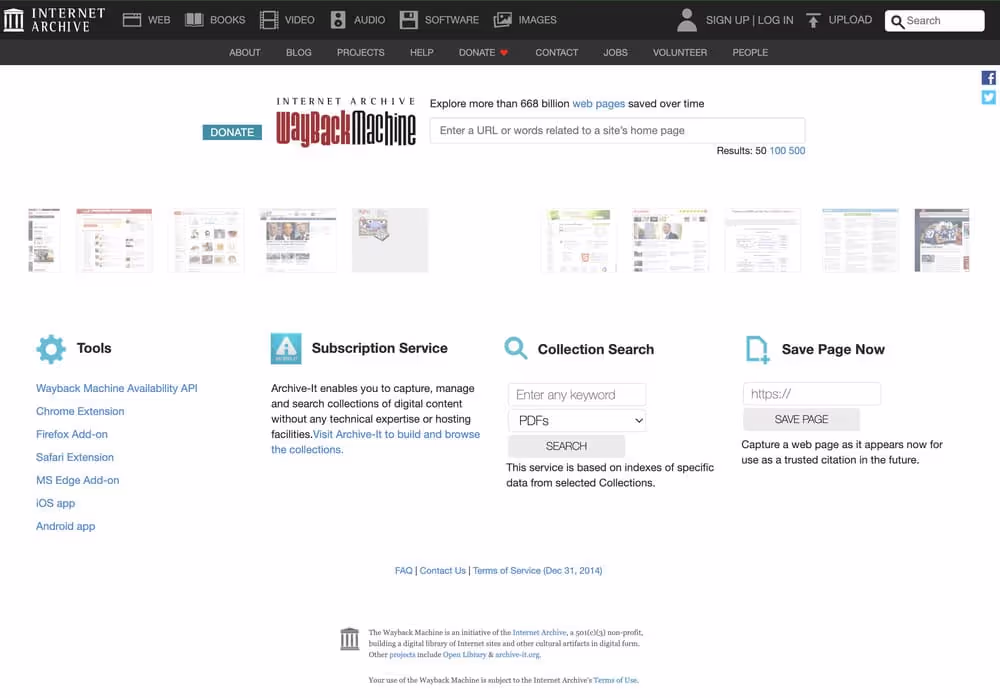The height and width of the screenshot is (698, 1000).
Task: Open the Books section icon
Action: point(194,20)
